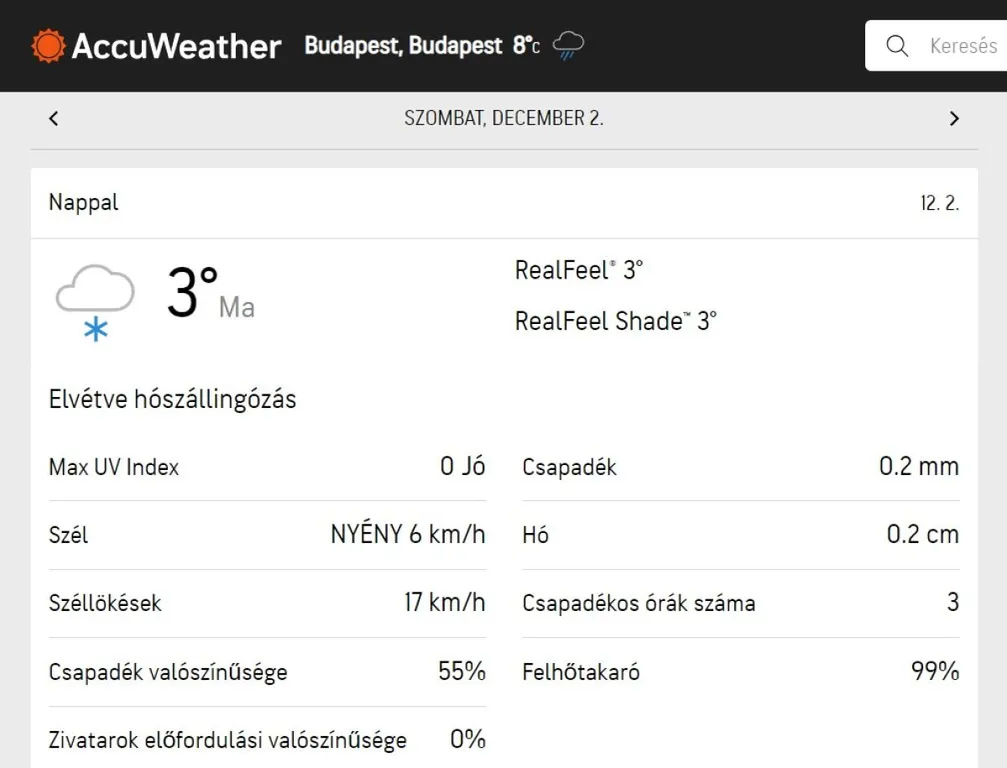The image size is (1007, 768).
Task: Go to next day with right chevron
Action: click(953, 118)
